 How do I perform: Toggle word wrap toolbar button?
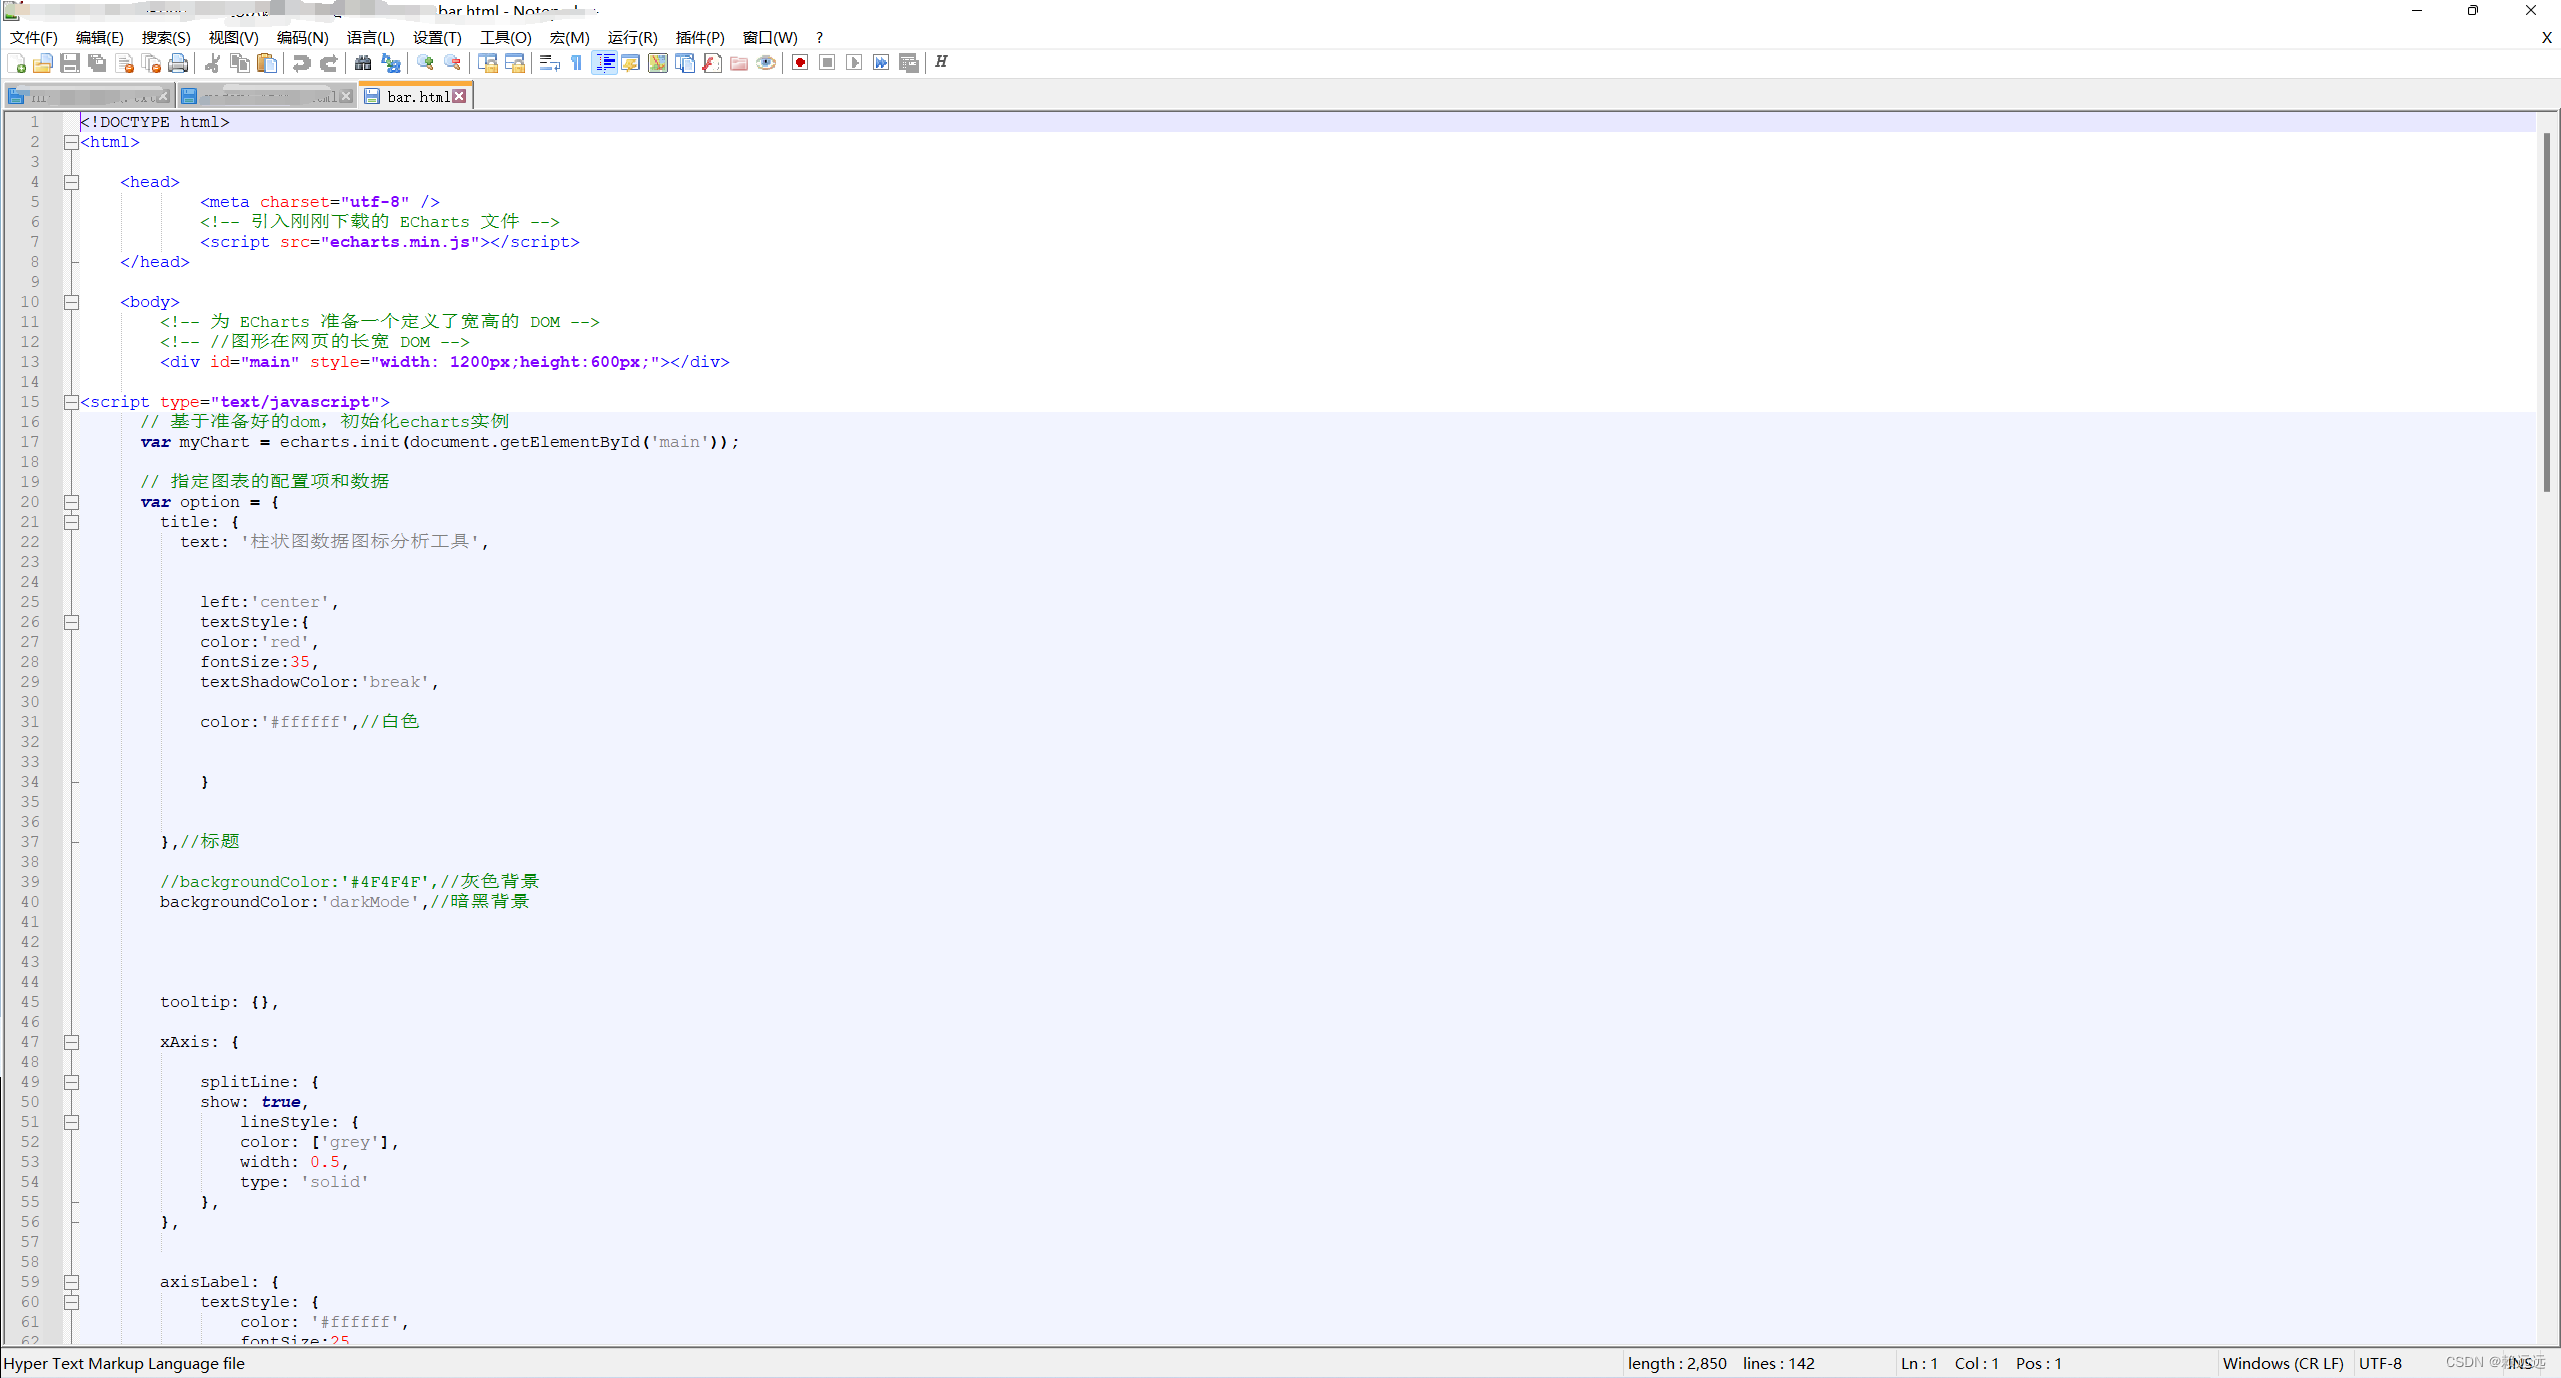(549, 63)
